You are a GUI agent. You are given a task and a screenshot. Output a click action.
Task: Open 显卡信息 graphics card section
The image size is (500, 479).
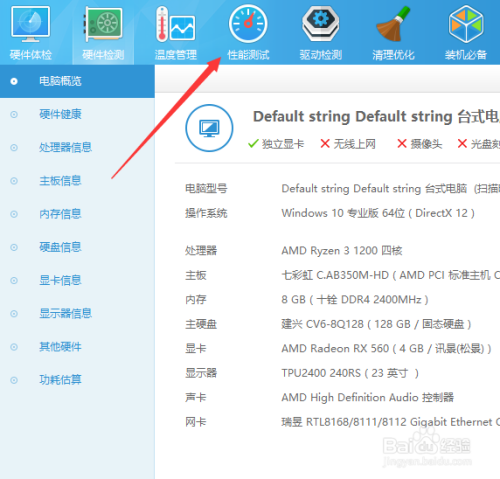click(60, 280)
